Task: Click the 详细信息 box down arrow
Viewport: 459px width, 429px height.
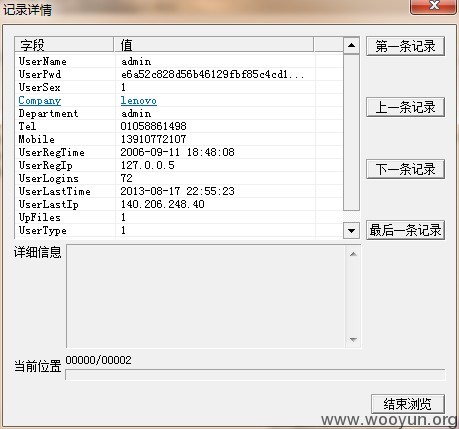Action: pyautogui.click(x=353, y=340)
